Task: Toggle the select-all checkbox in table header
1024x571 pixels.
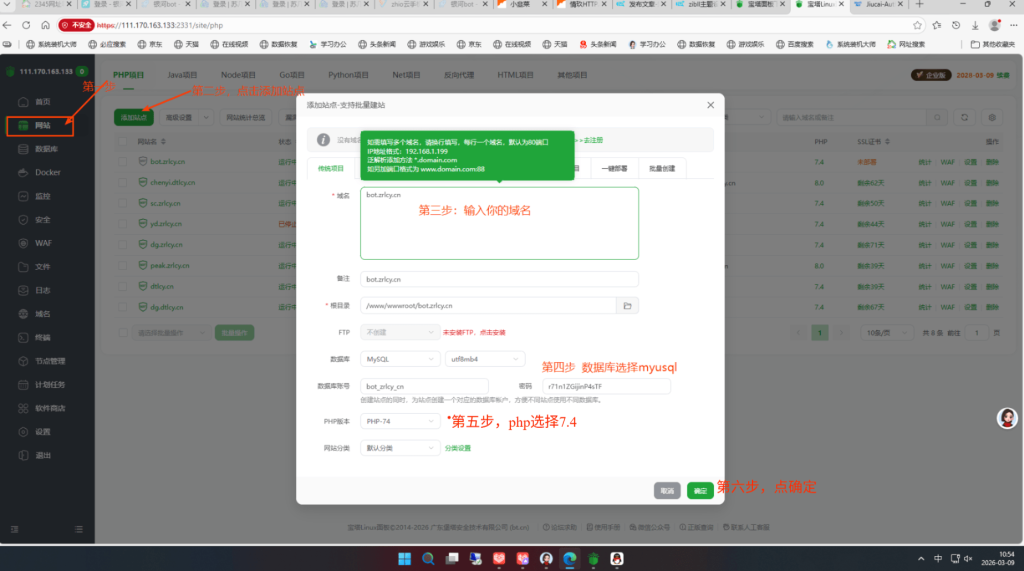Action: pyautogui.click(x=141, y=141)
